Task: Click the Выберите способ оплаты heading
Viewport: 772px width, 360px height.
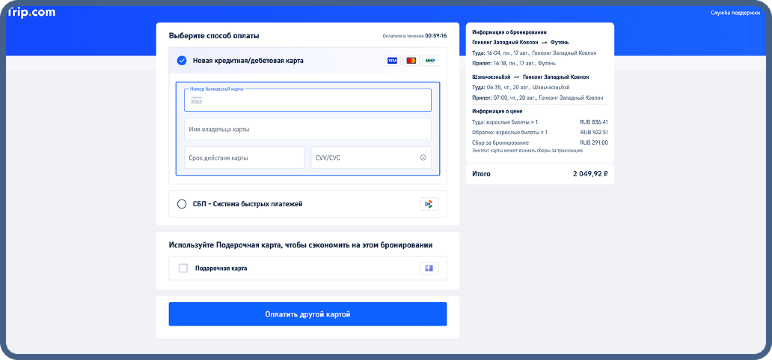Action: (214, 36)
